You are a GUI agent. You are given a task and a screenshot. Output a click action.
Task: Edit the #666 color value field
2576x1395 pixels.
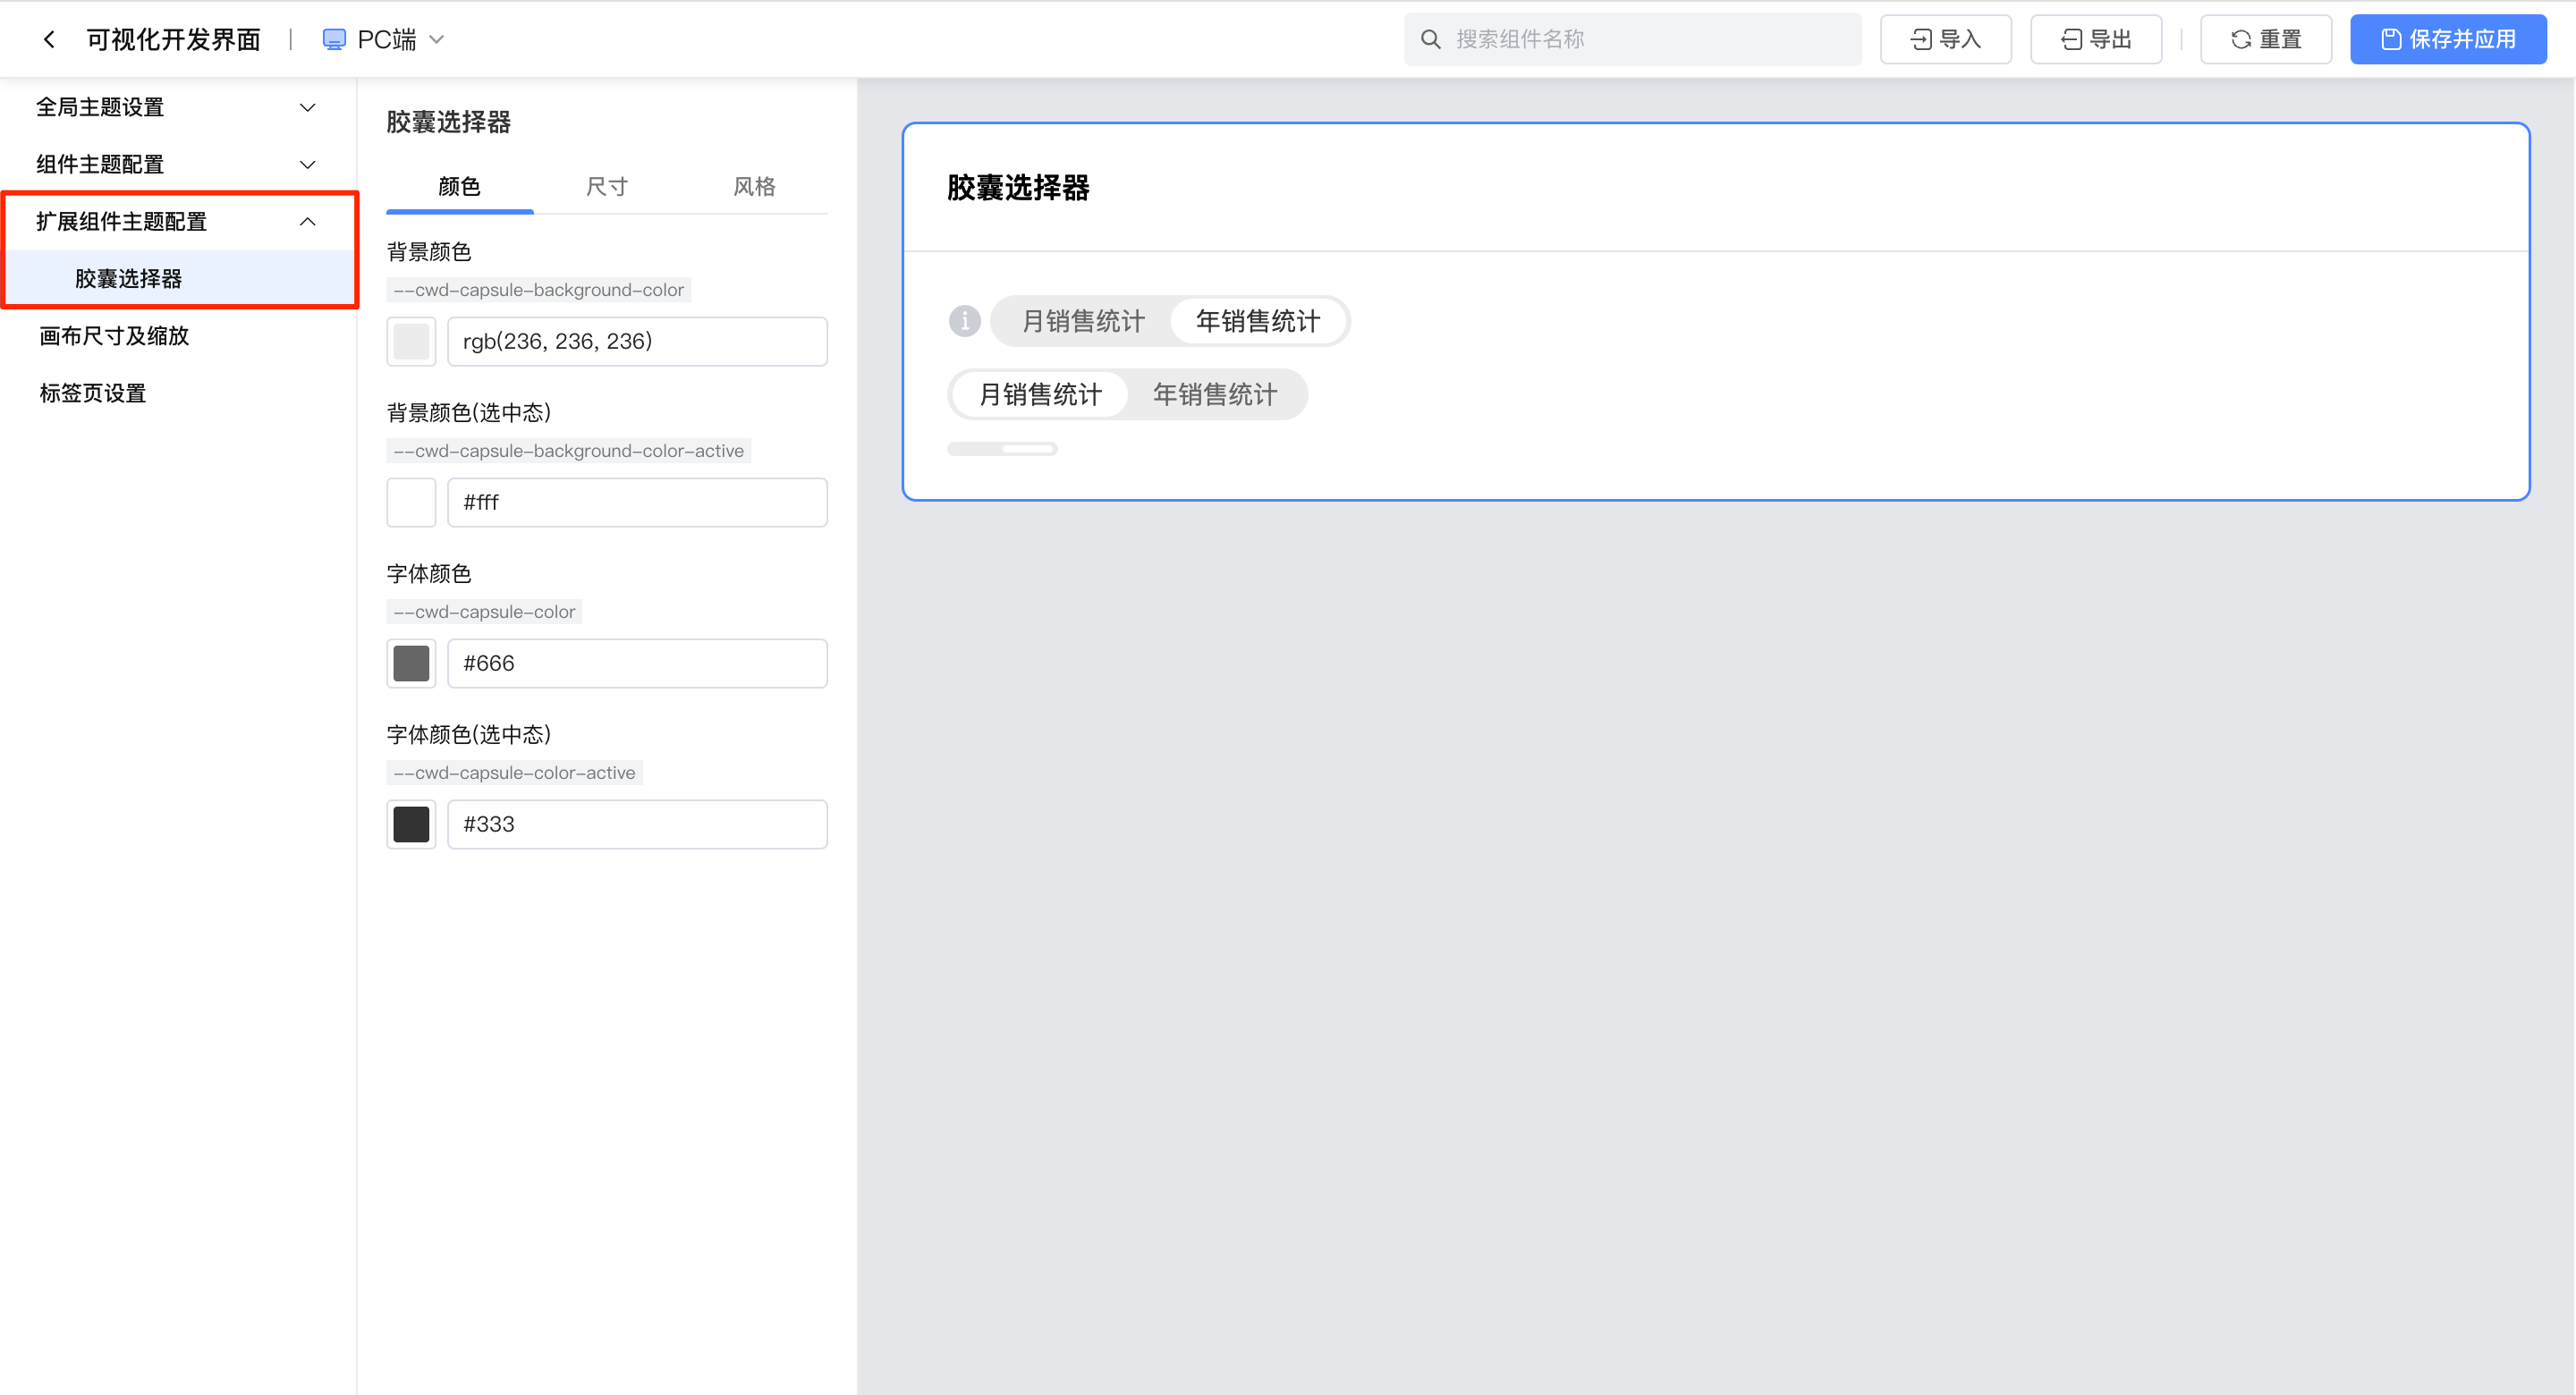(x=637, y=663)
